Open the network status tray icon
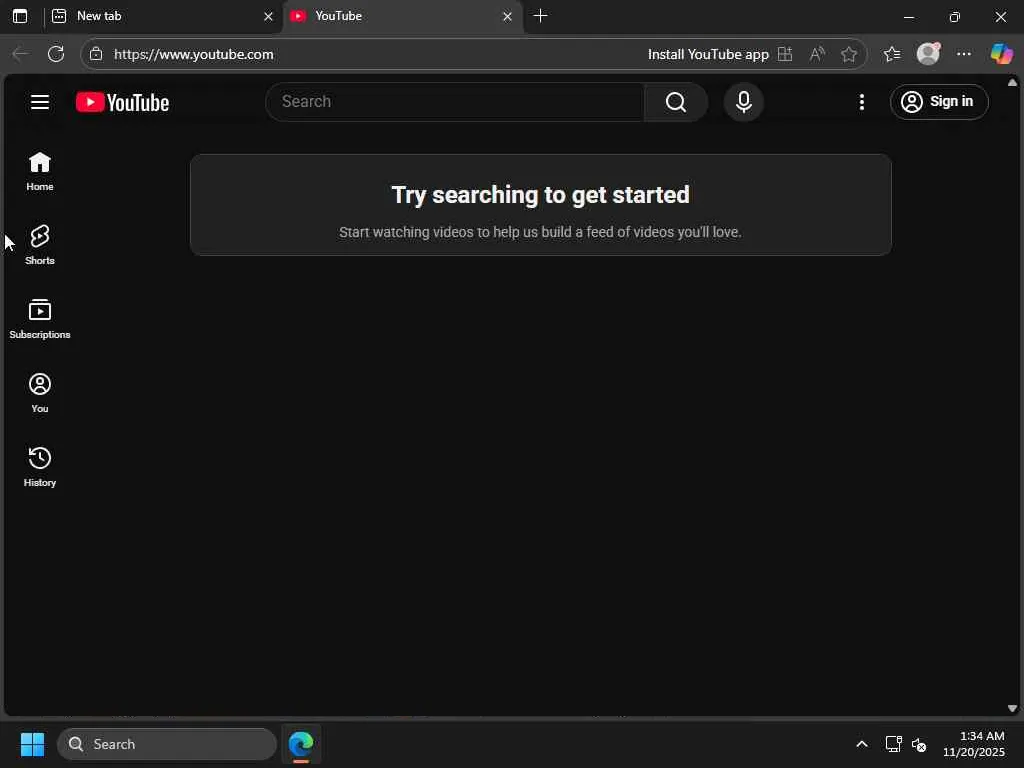This screenshot has height=768, width=1024. tap(893, 744)
